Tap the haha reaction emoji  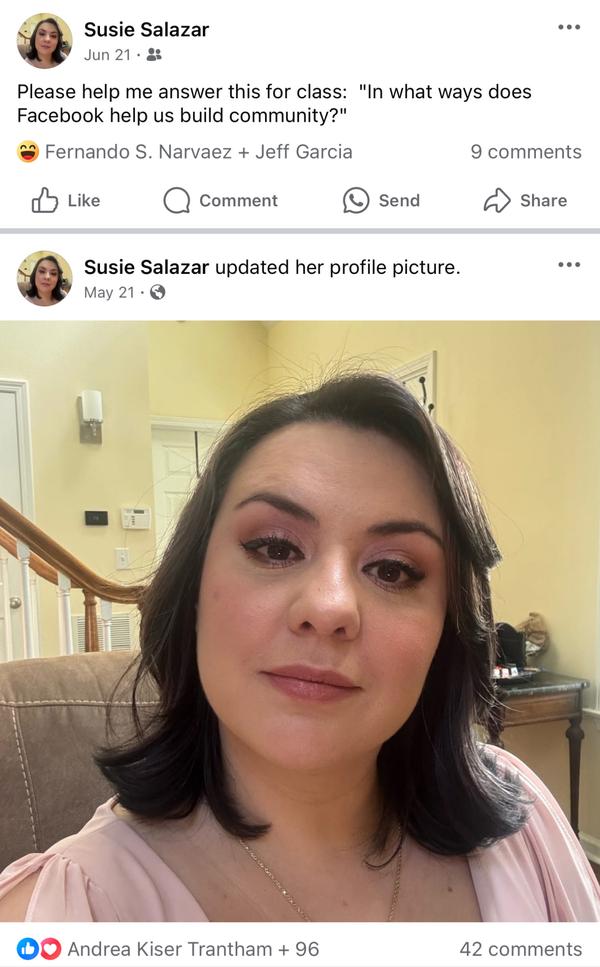coord(28,152)
